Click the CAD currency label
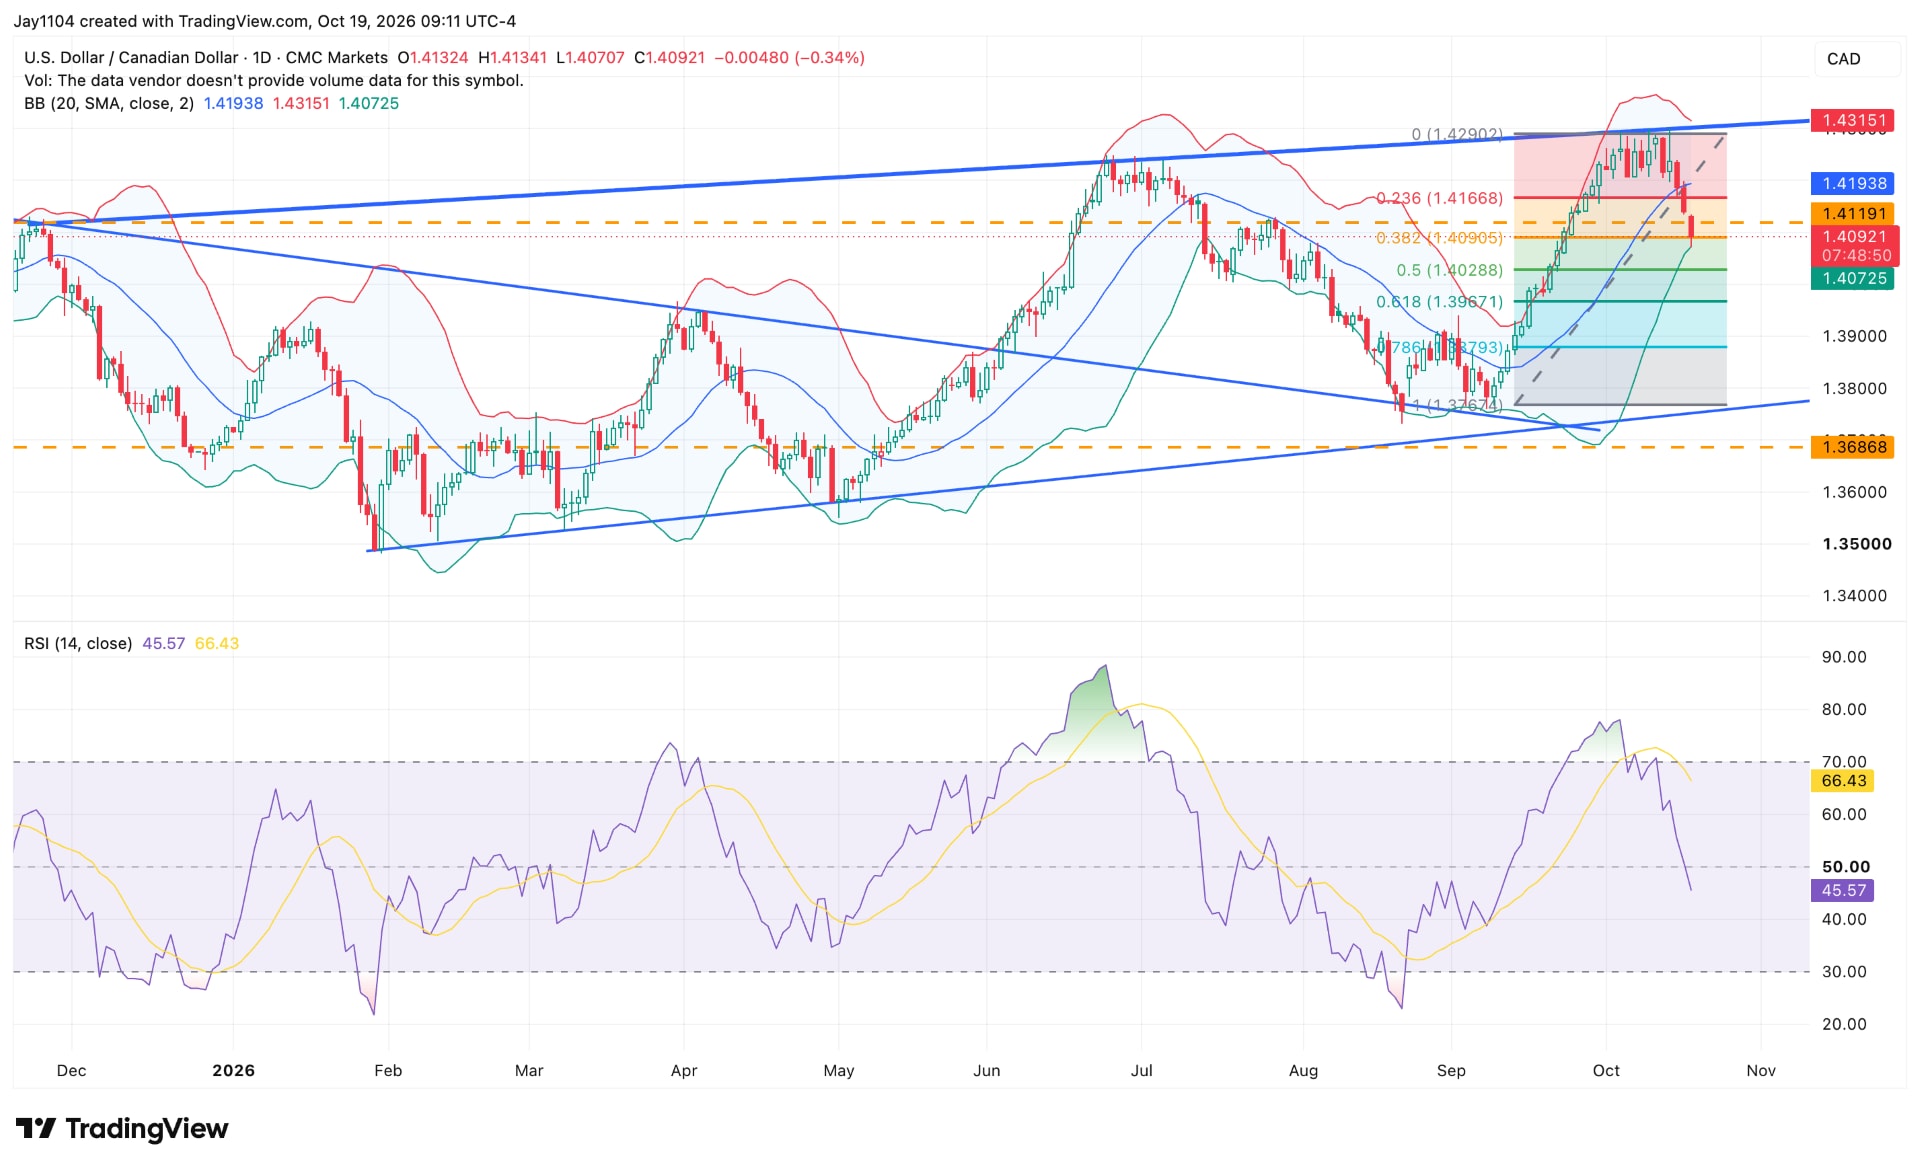 [1843, 59]
